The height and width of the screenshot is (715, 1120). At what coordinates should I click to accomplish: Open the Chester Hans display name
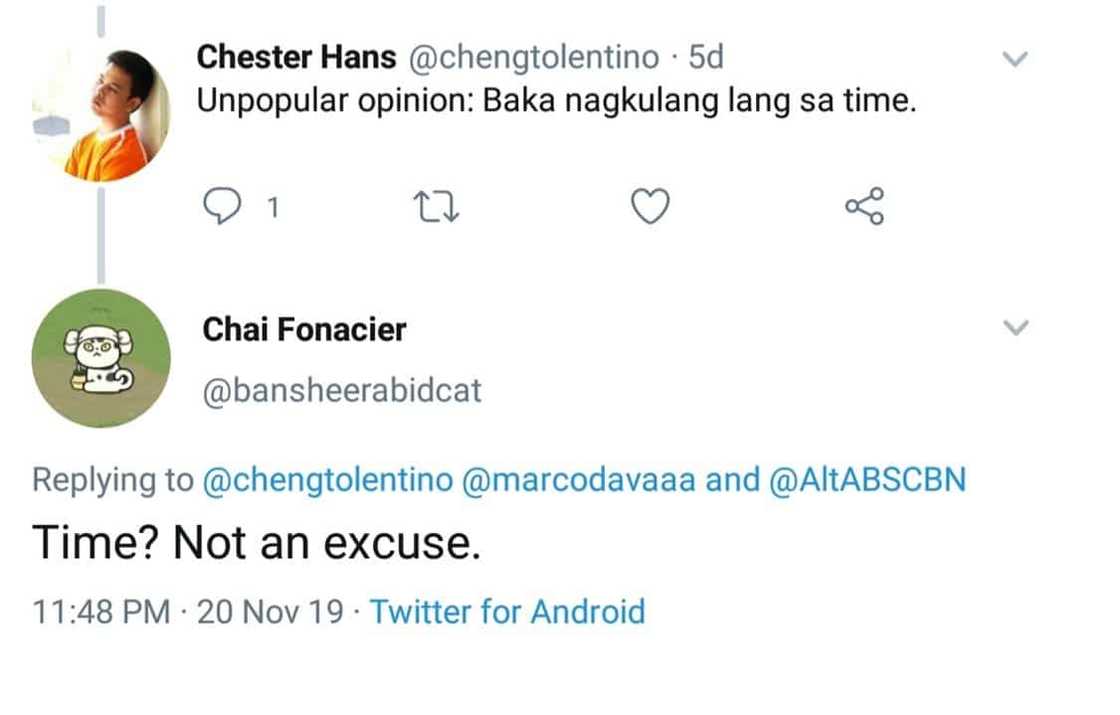[296, 58]
